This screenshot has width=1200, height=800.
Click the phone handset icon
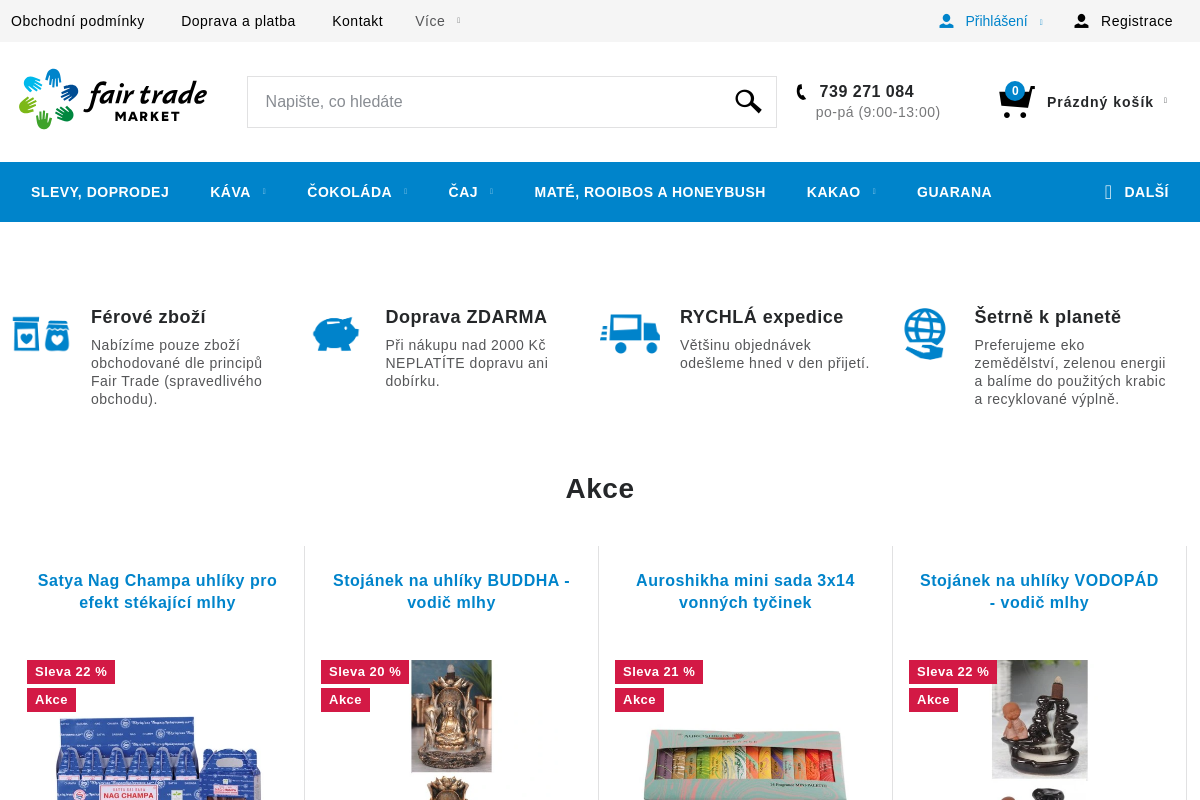801,92
